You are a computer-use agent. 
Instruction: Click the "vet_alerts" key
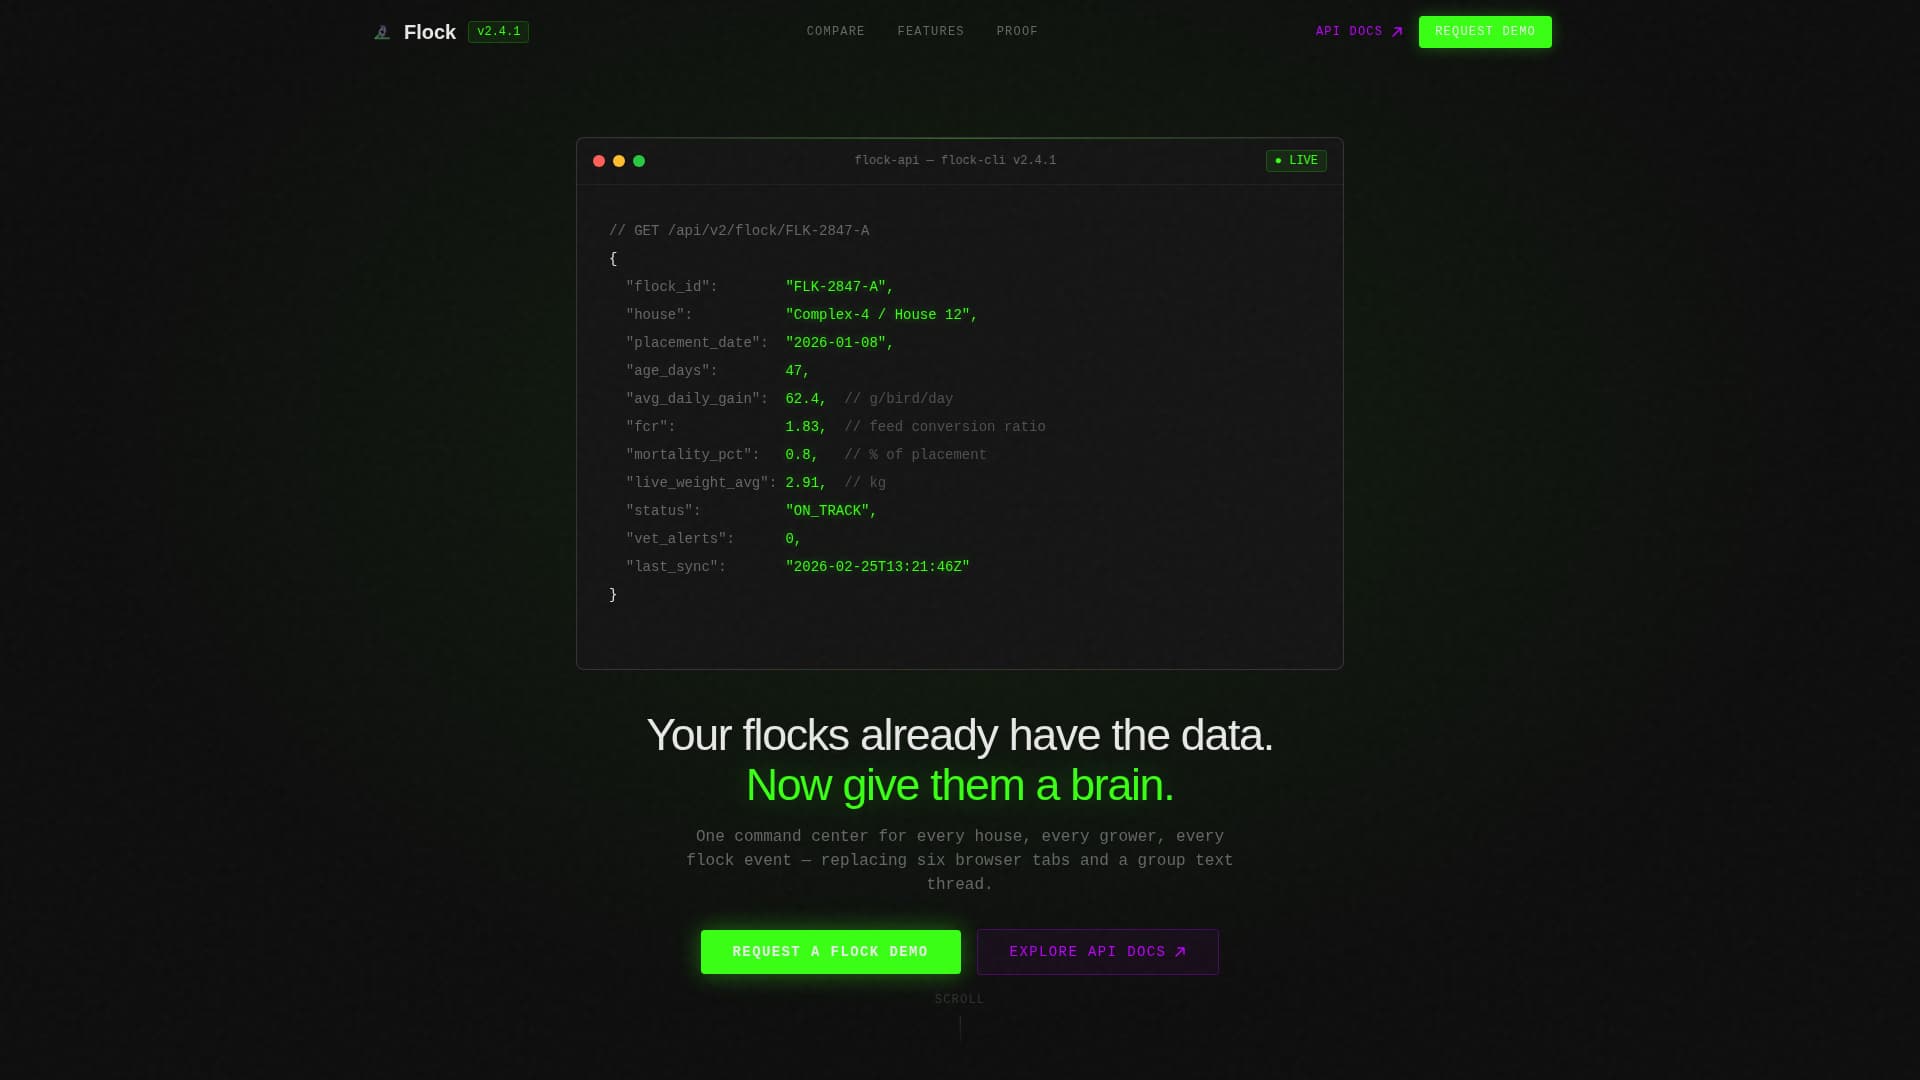(680, 539)
